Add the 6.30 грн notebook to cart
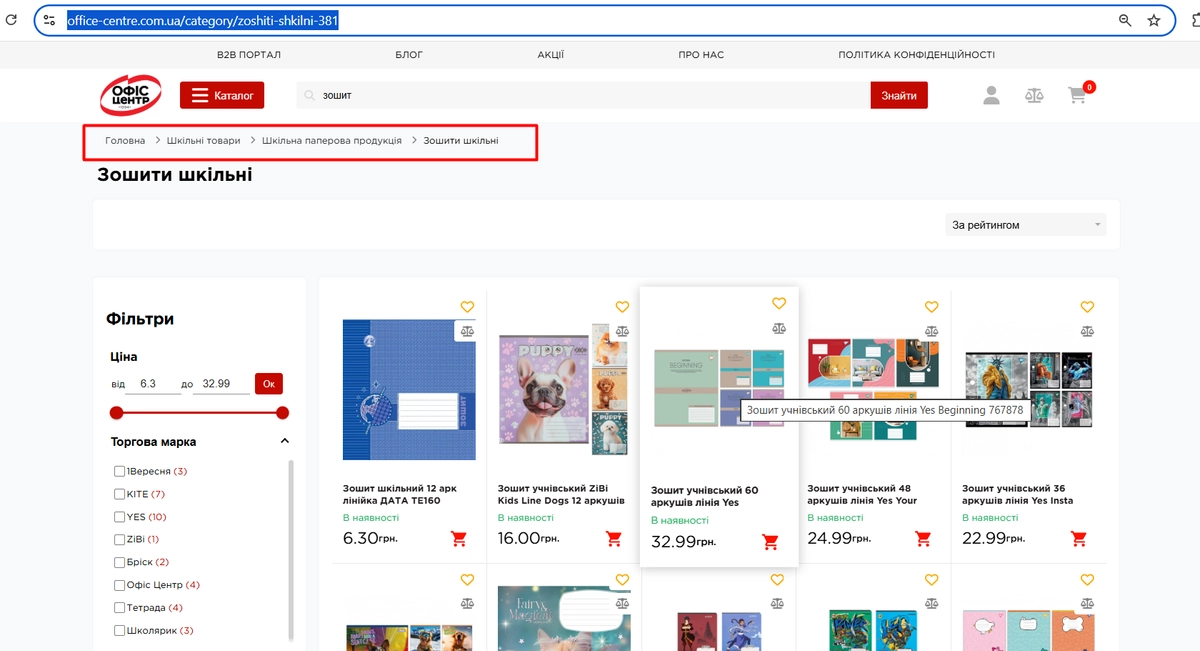This screenshot has width=1200, height=651. click(459, 539)
